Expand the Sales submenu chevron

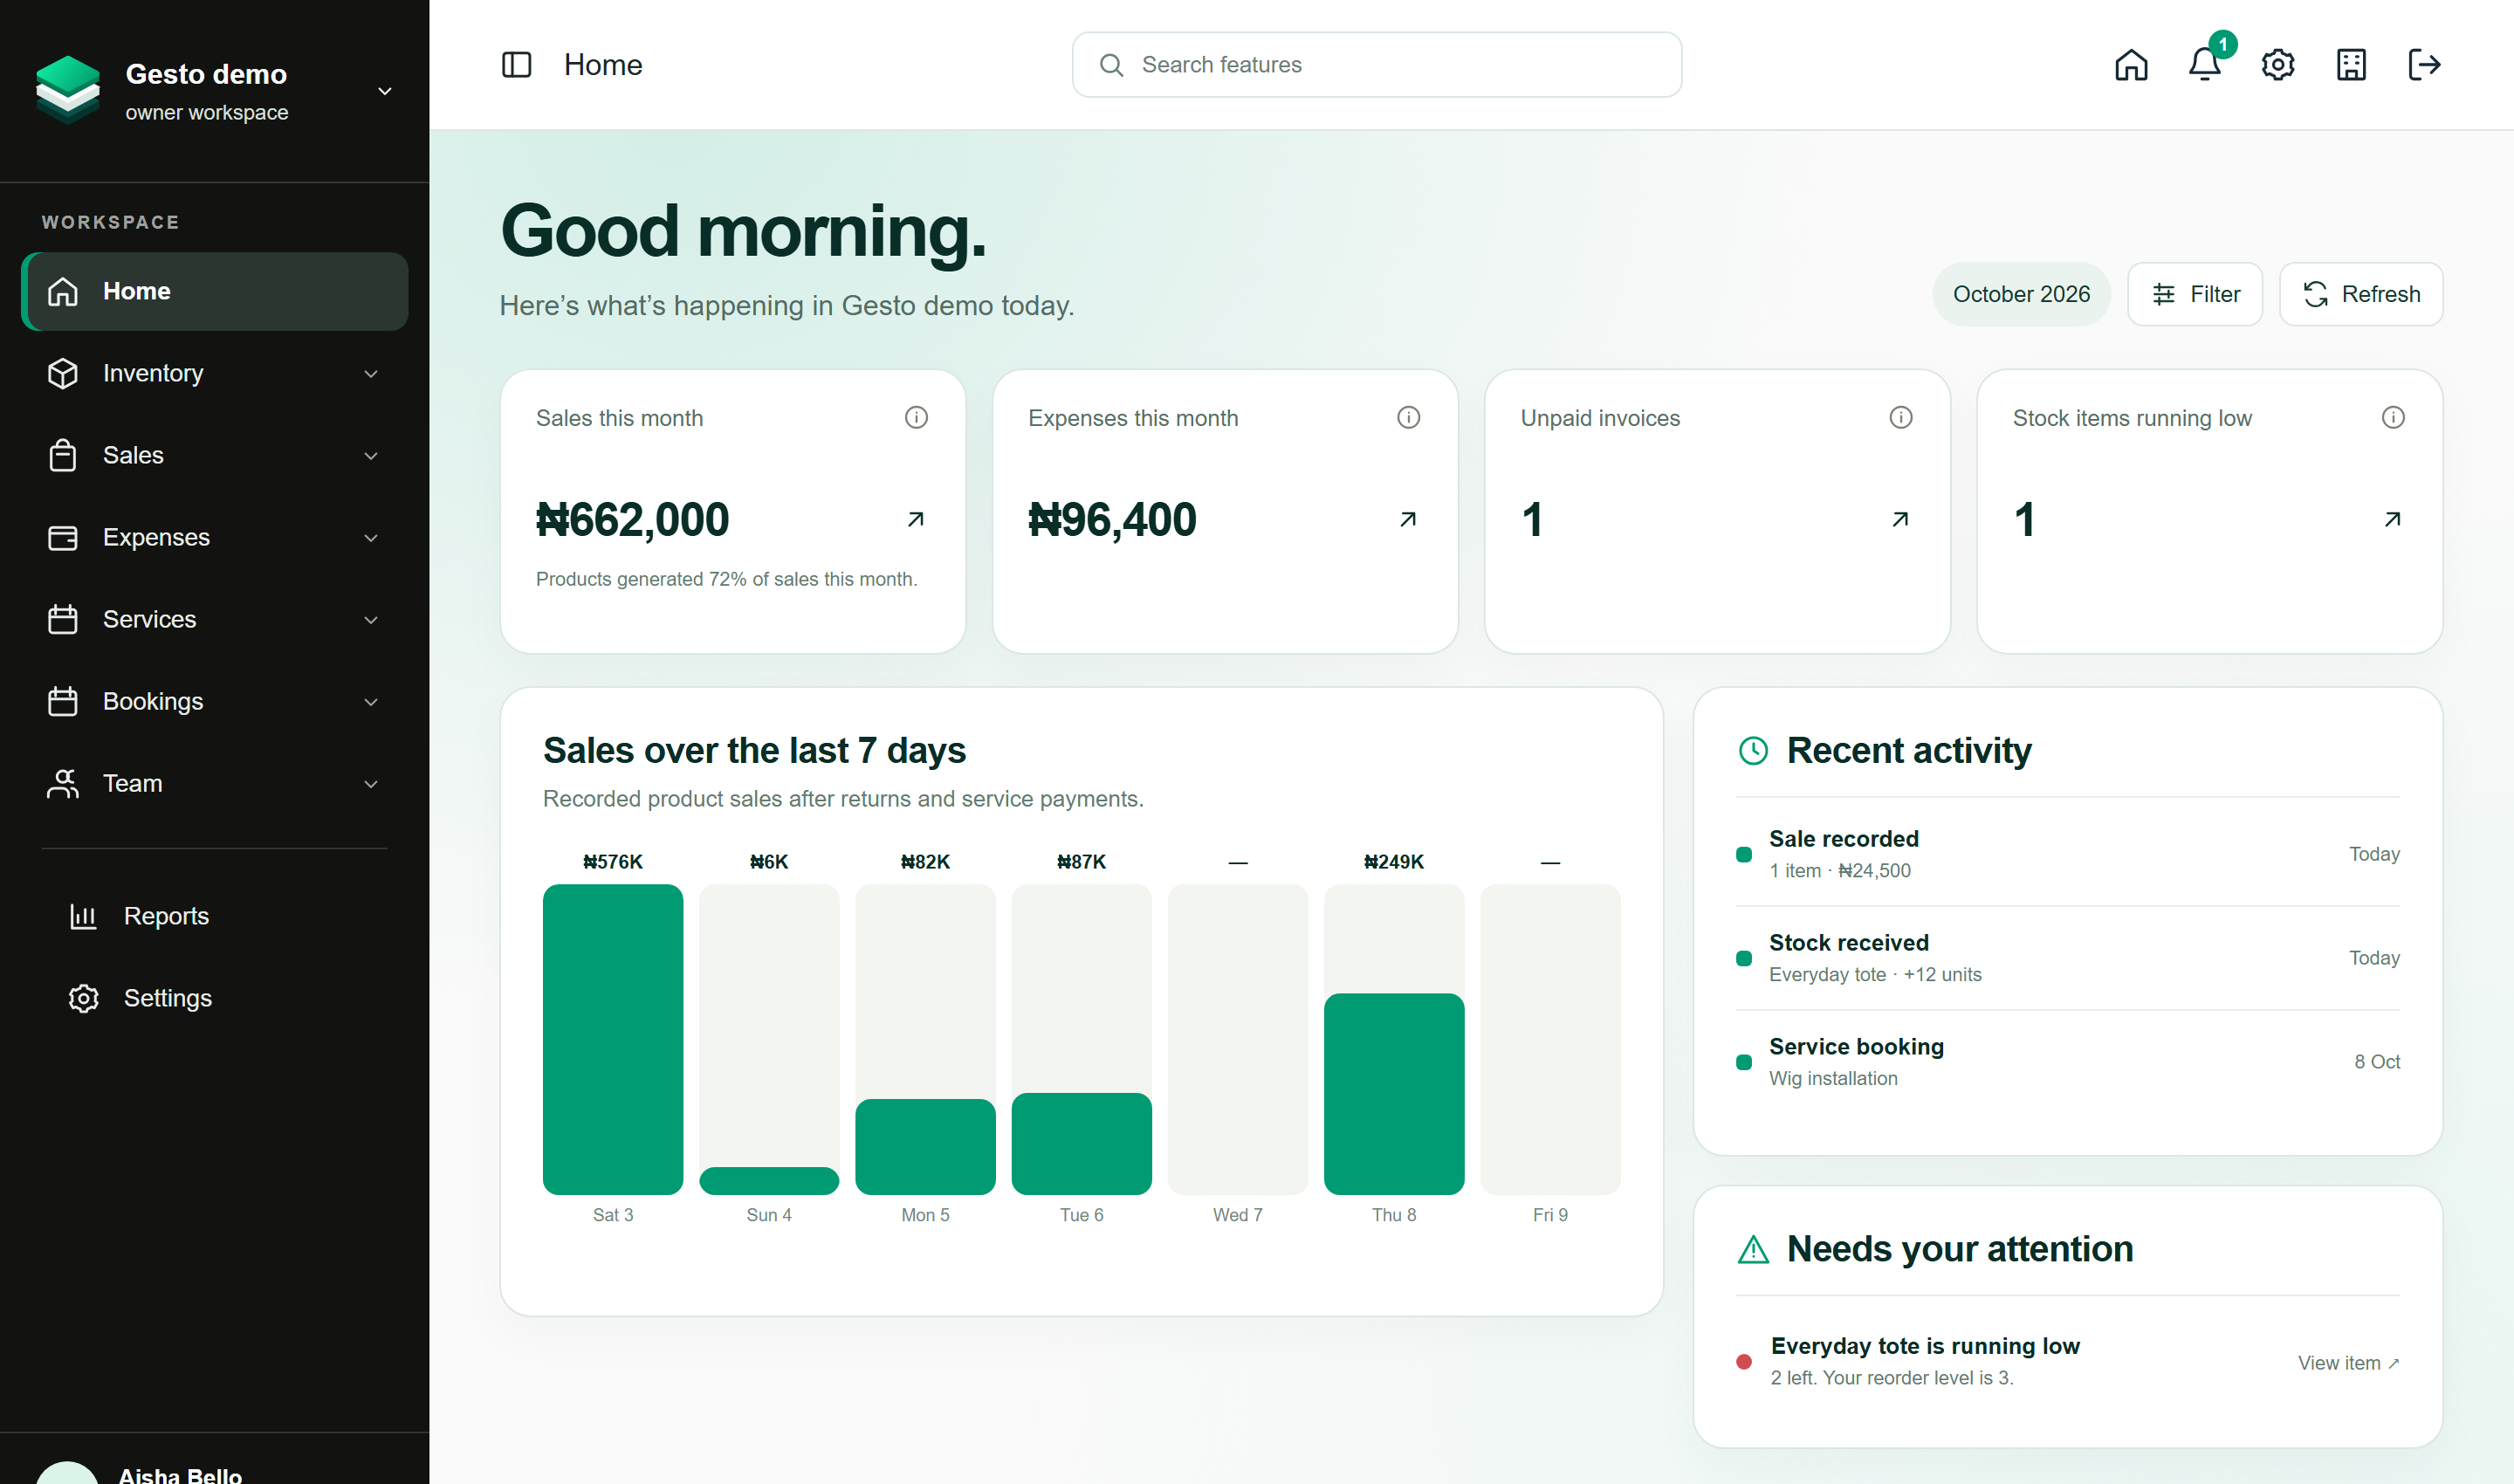tap(371, 456)
